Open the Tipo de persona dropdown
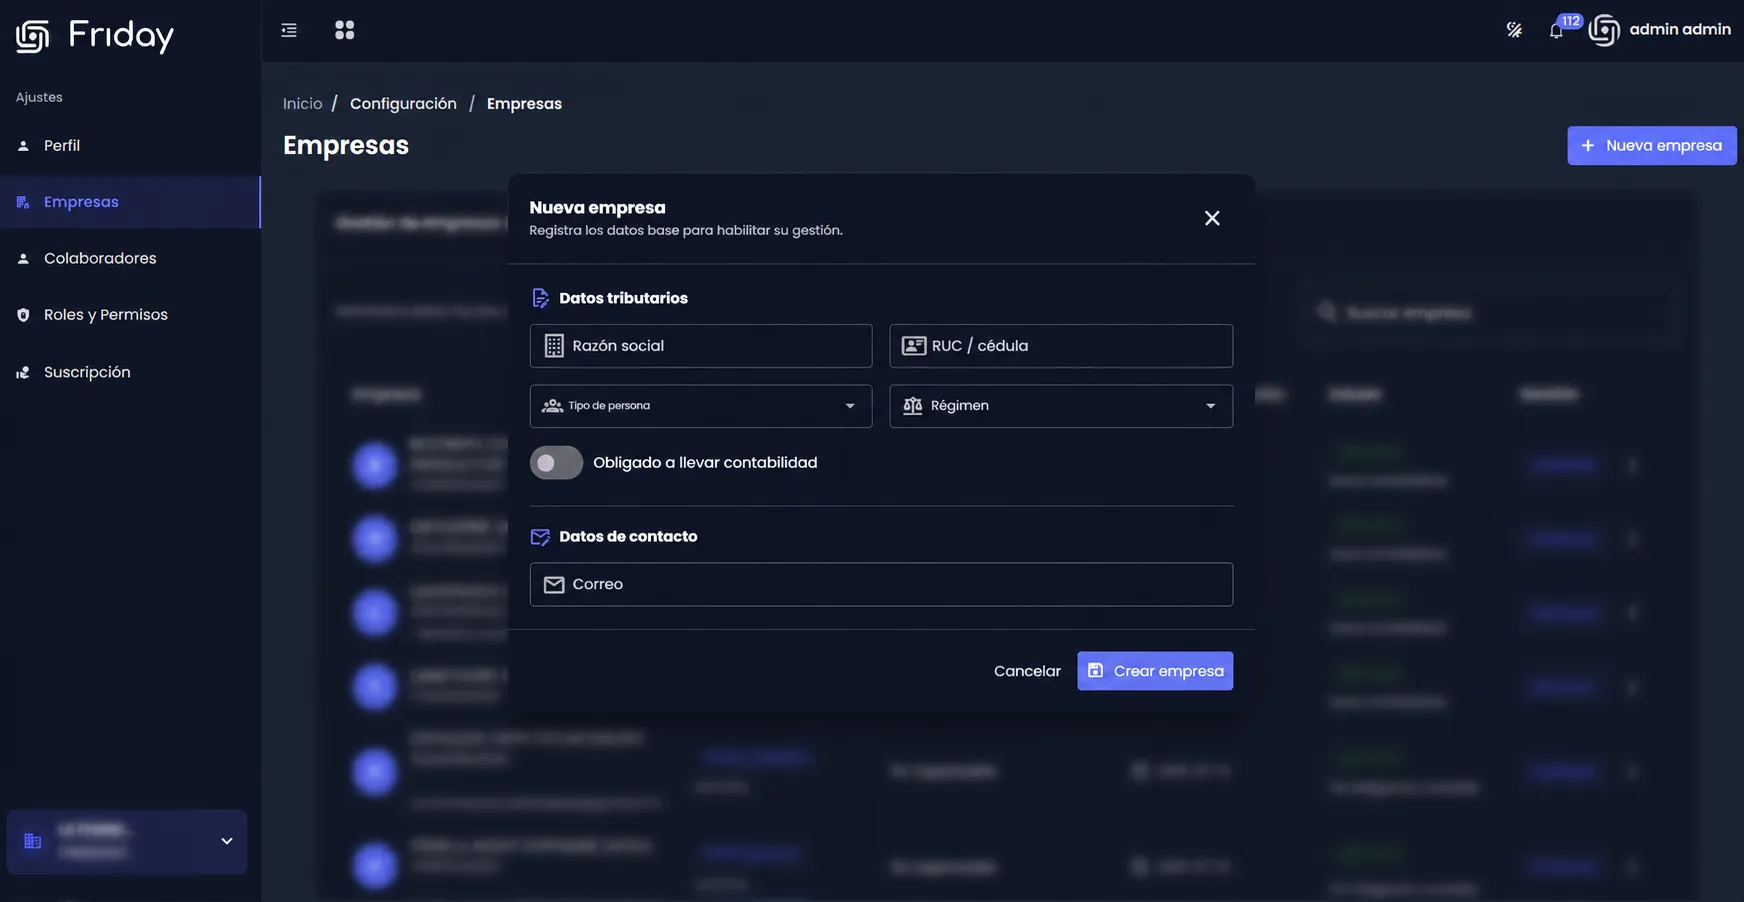 pyautogui.click(x=701, y=406)
